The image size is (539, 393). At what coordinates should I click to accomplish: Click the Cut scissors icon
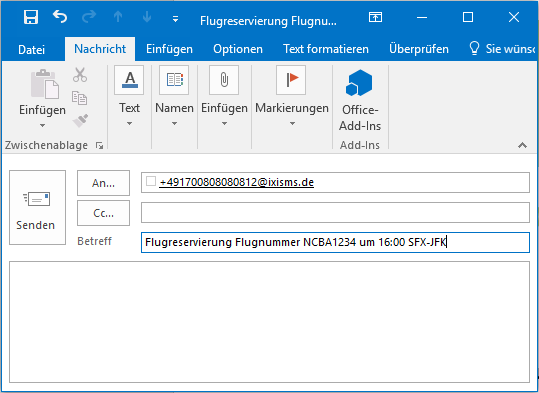tap(80, 75)
